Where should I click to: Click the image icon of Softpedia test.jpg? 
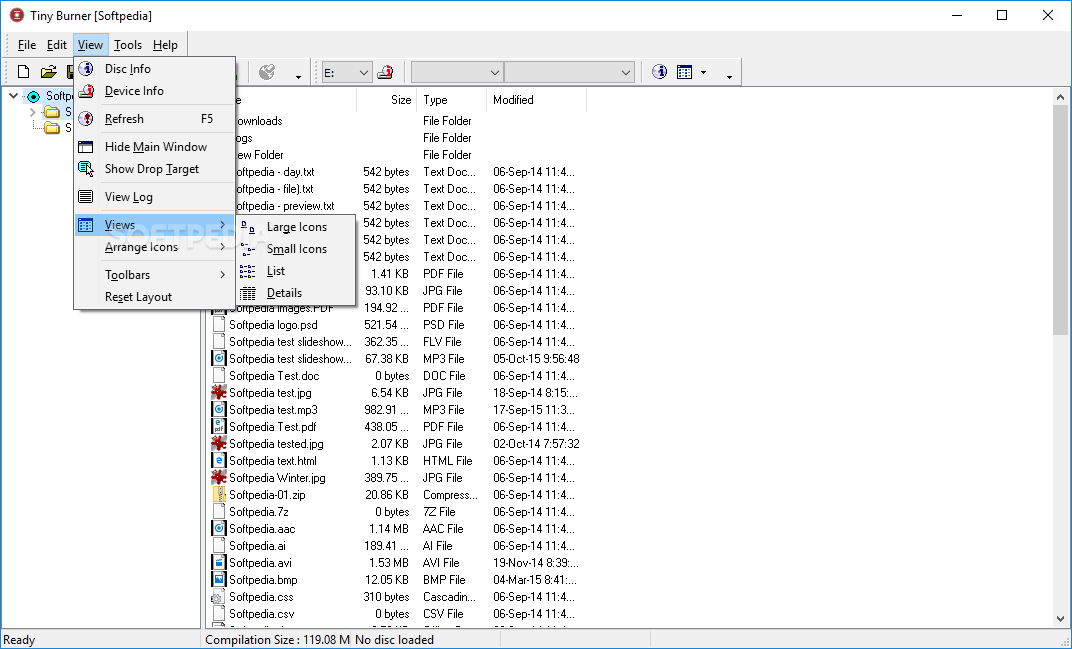coord(219,393)
